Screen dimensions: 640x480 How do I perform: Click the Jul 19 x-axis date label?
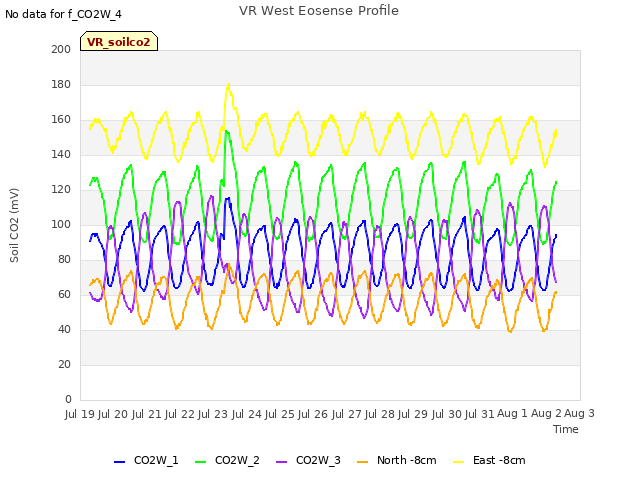tap(80, 414)
